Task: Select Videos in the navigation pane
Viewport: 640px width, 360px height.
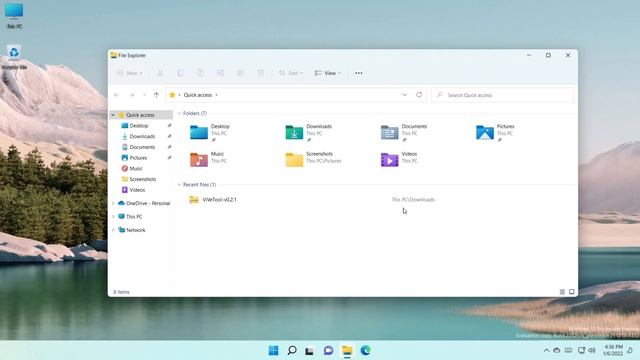Action: coord(137,190)
